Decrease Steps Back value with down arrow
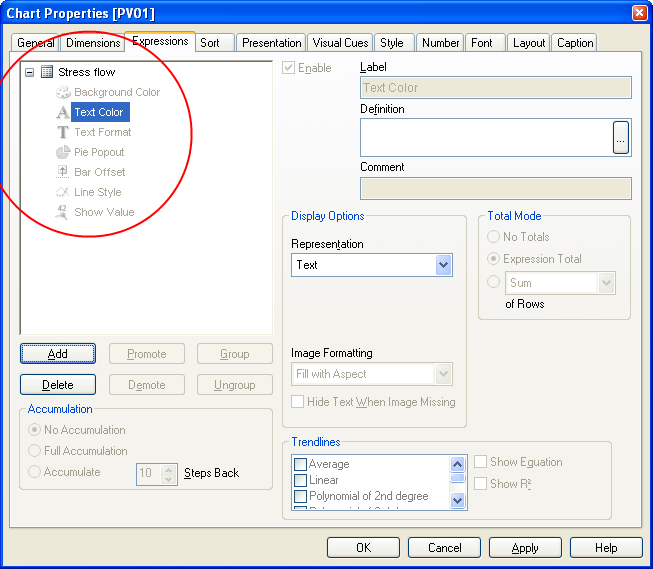 (168, 479)
